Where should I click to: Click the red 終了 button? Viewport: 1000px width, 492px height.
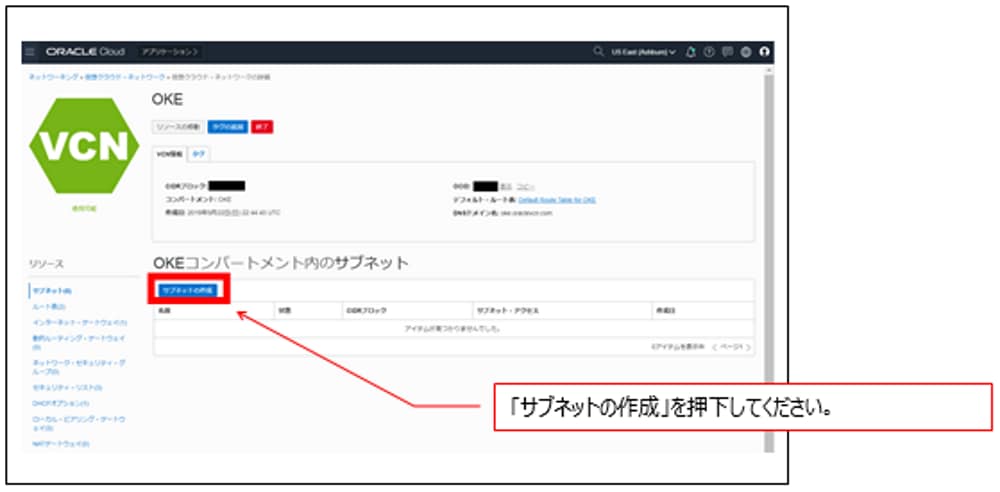pos(262,127)
